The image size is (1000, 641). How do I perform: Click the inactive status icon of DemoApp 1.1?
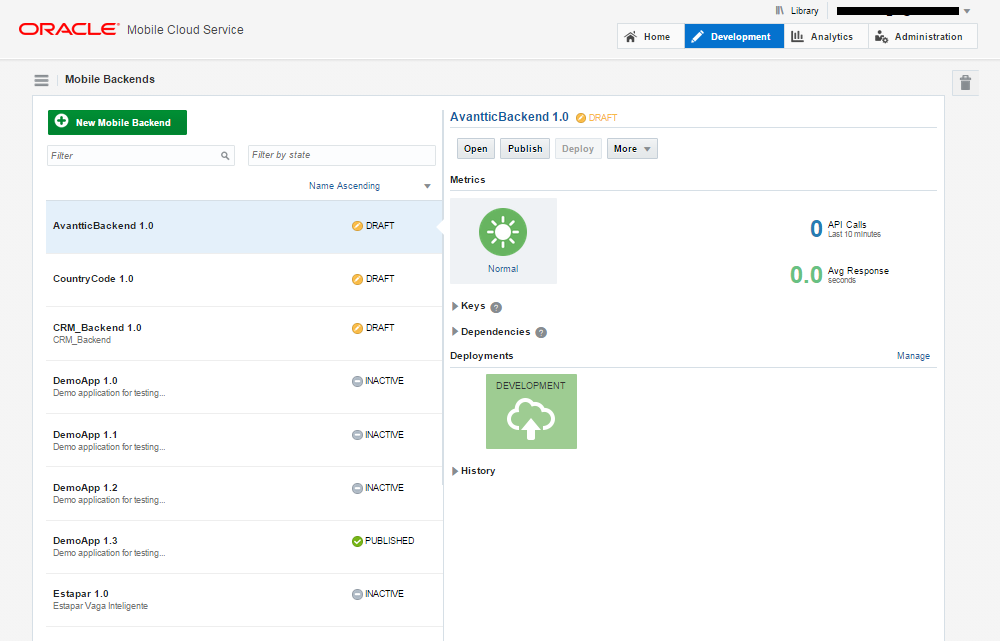pyautogui.click(x=357, y=435)
